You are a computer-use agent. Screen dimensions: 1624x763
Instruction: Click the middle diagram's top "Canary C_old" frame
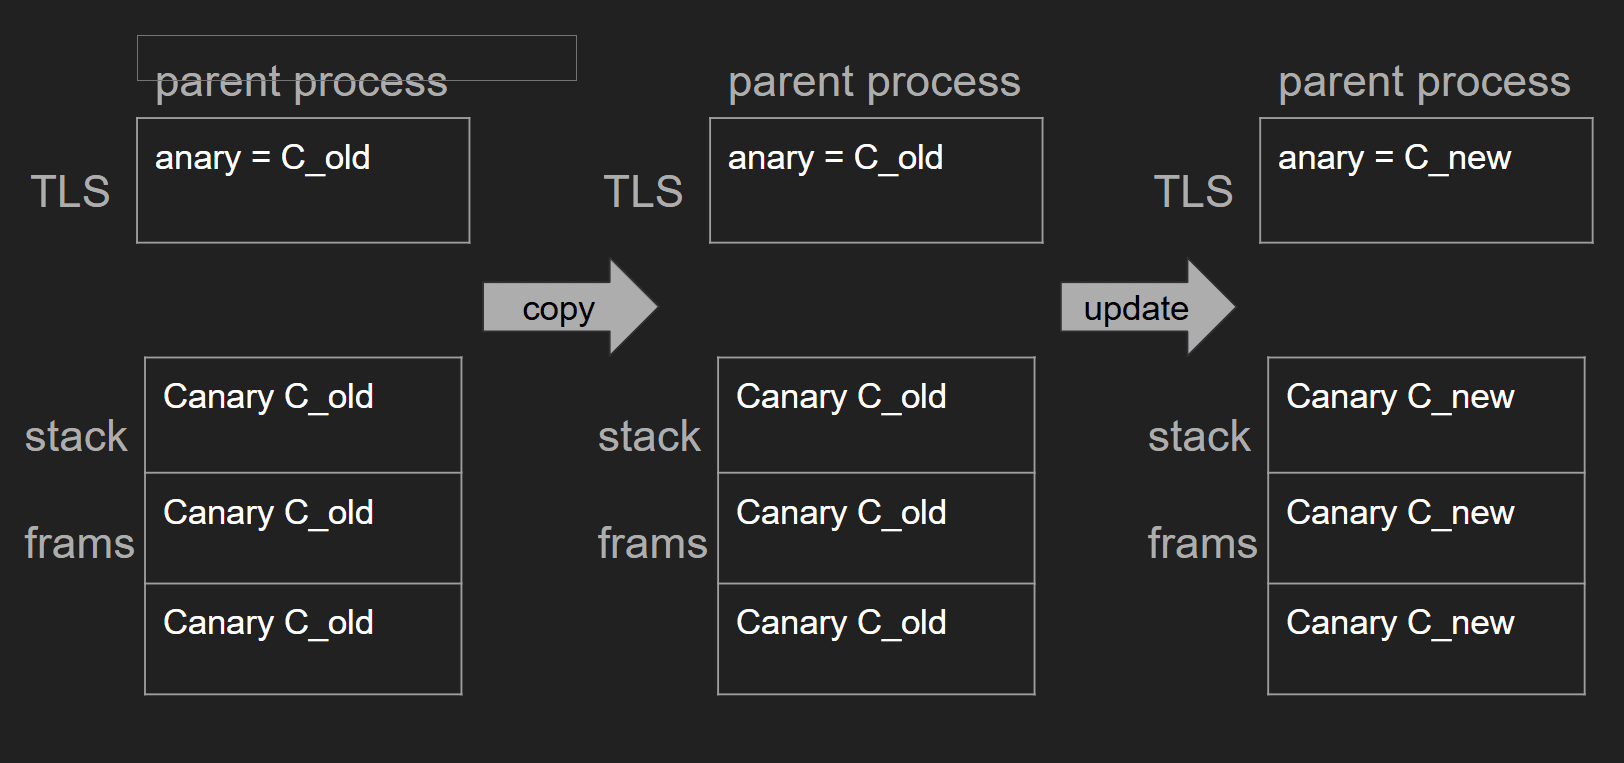(x=876, y=415)
